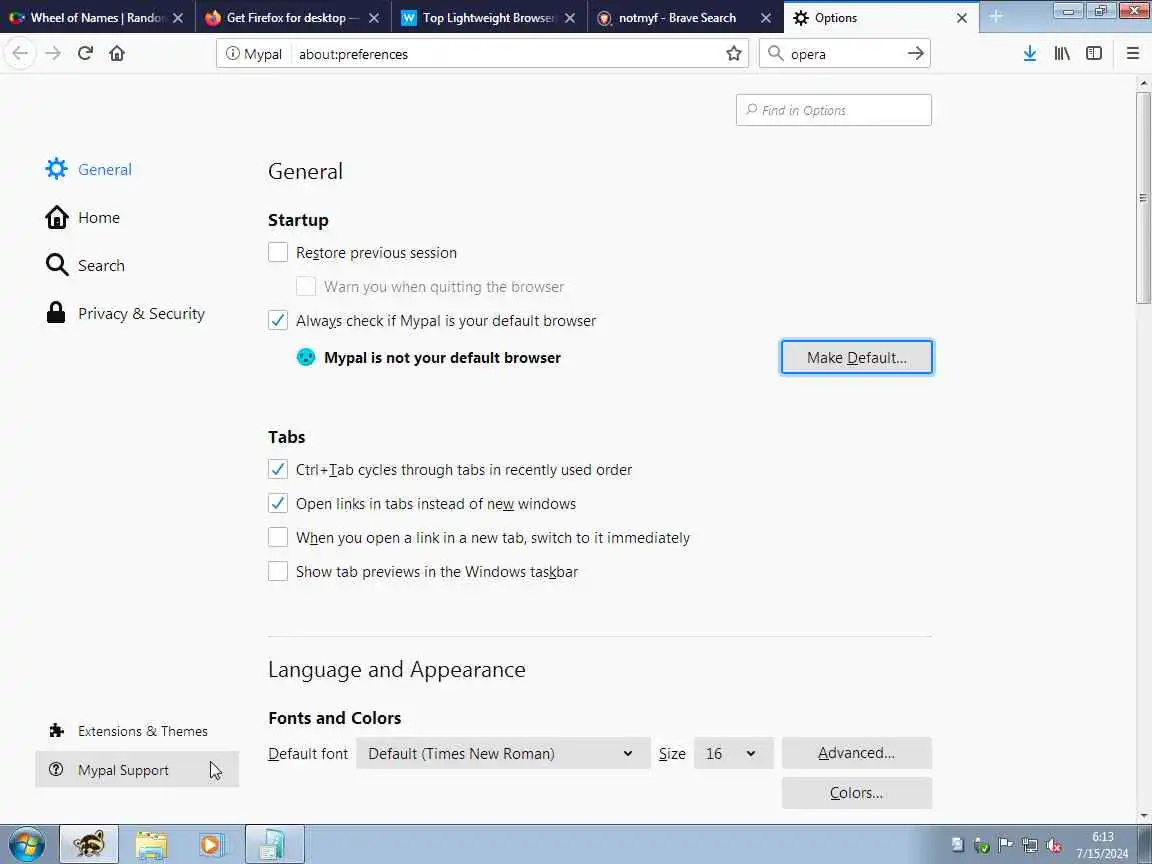Close the Top Lightweight Browser tab

[570, 18]
